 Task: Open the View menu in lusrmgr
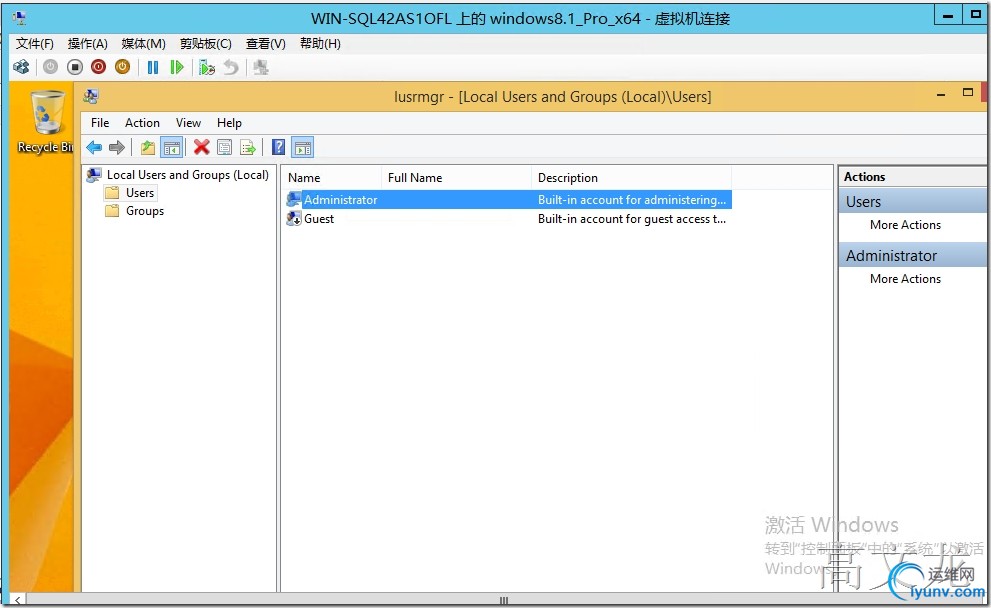[188, 123]
